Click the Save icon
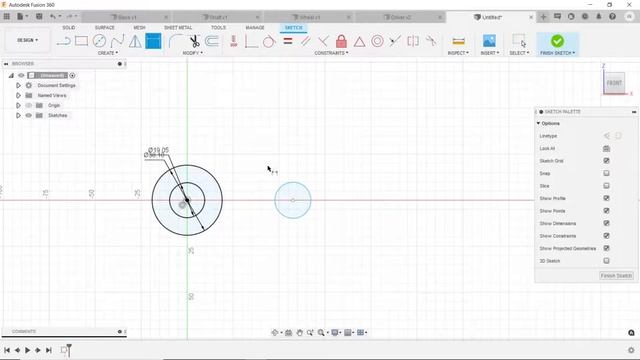 [39, 17]
